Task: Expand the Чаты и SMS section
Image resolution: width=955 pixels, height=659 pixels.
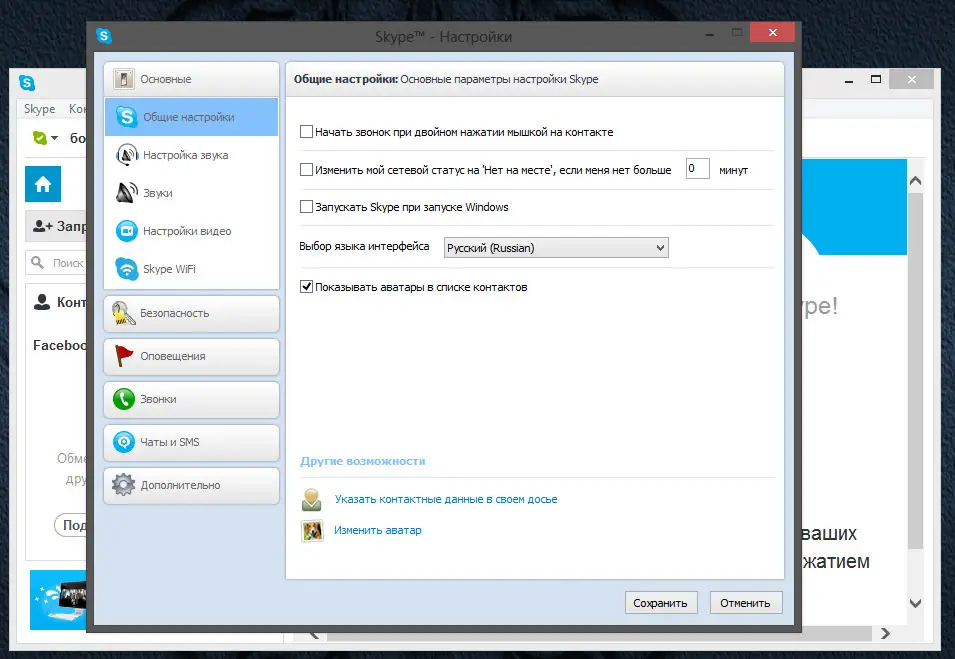Action: (191, 442)
